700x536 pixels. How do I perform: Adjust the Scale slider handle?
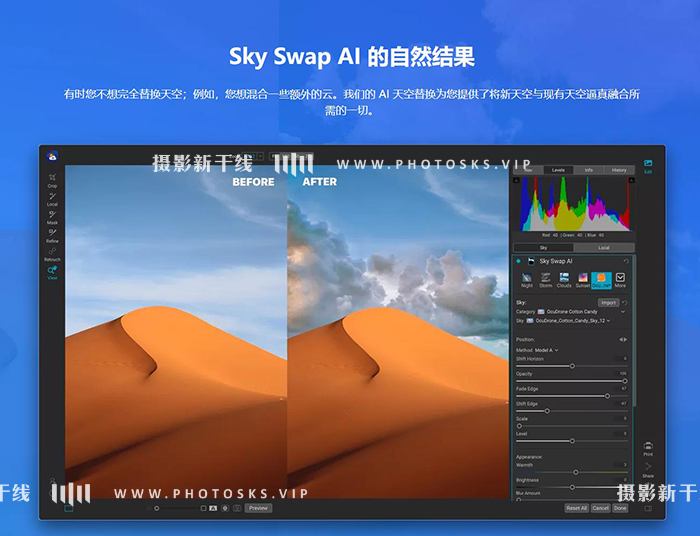click(x=519, y=426)
